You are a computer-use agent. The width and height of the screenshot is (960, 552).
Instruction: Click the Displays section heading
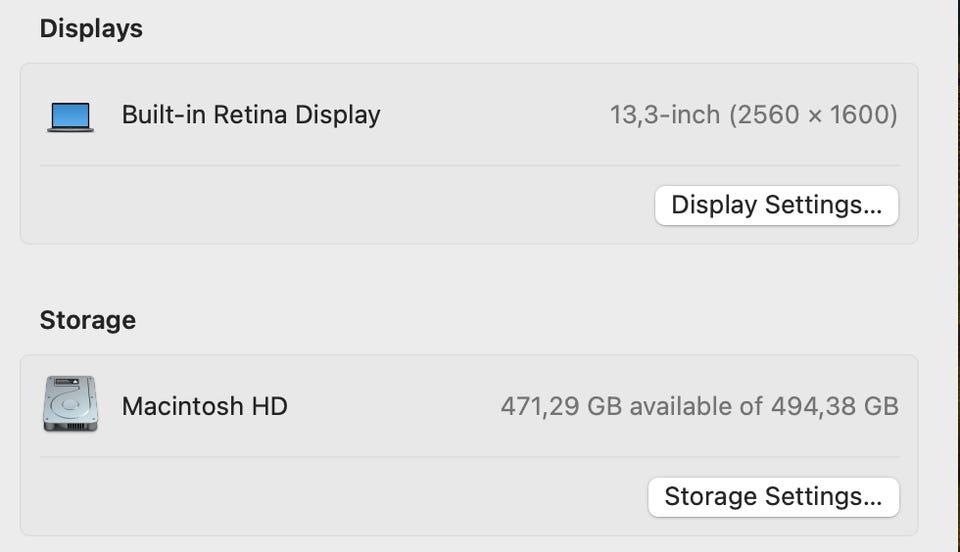pos(91,29)
